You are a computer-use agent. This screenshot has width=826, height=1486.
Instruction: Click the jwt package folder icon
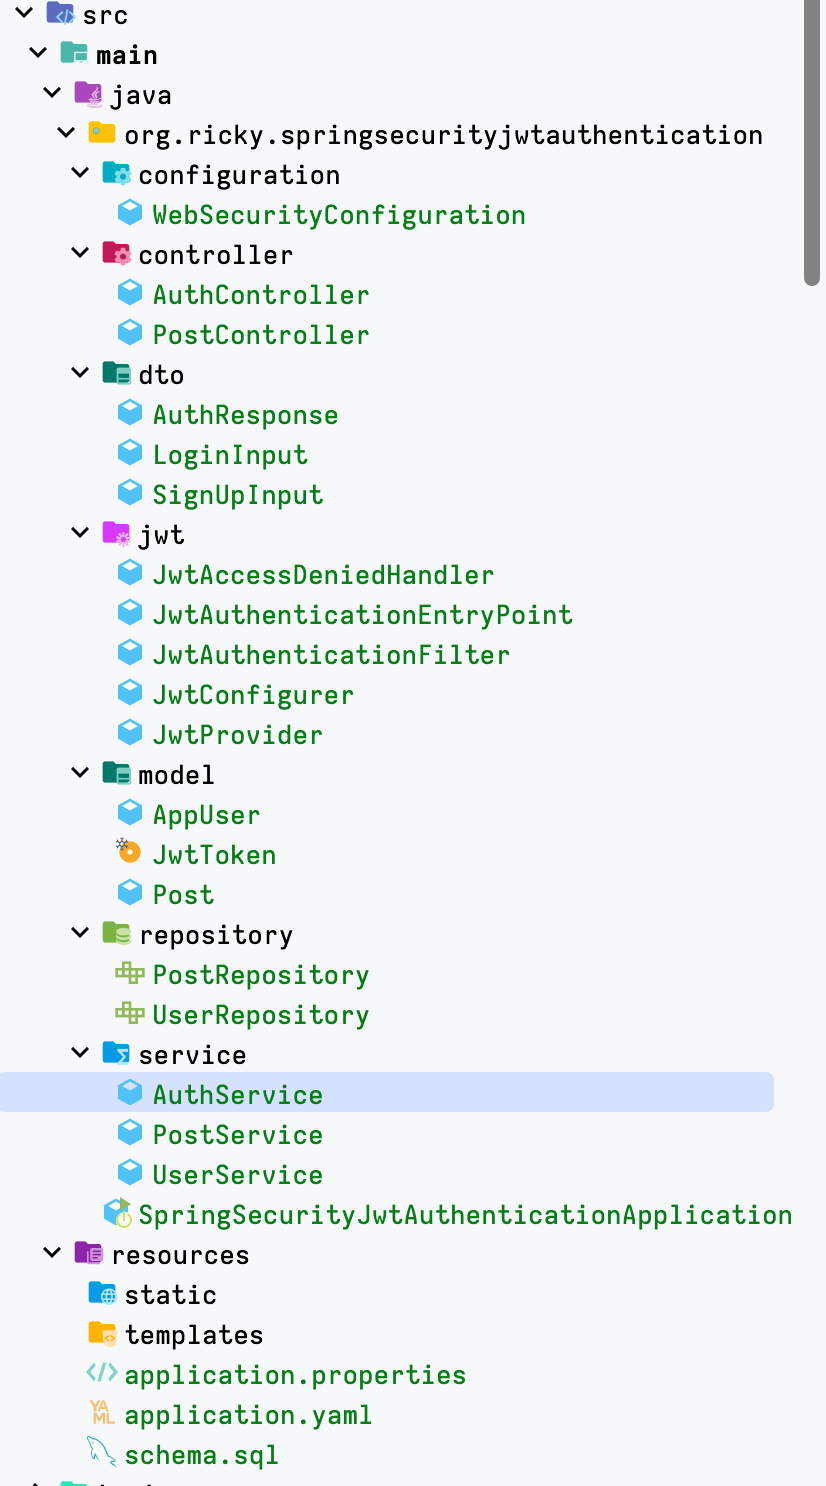point(116,533)
